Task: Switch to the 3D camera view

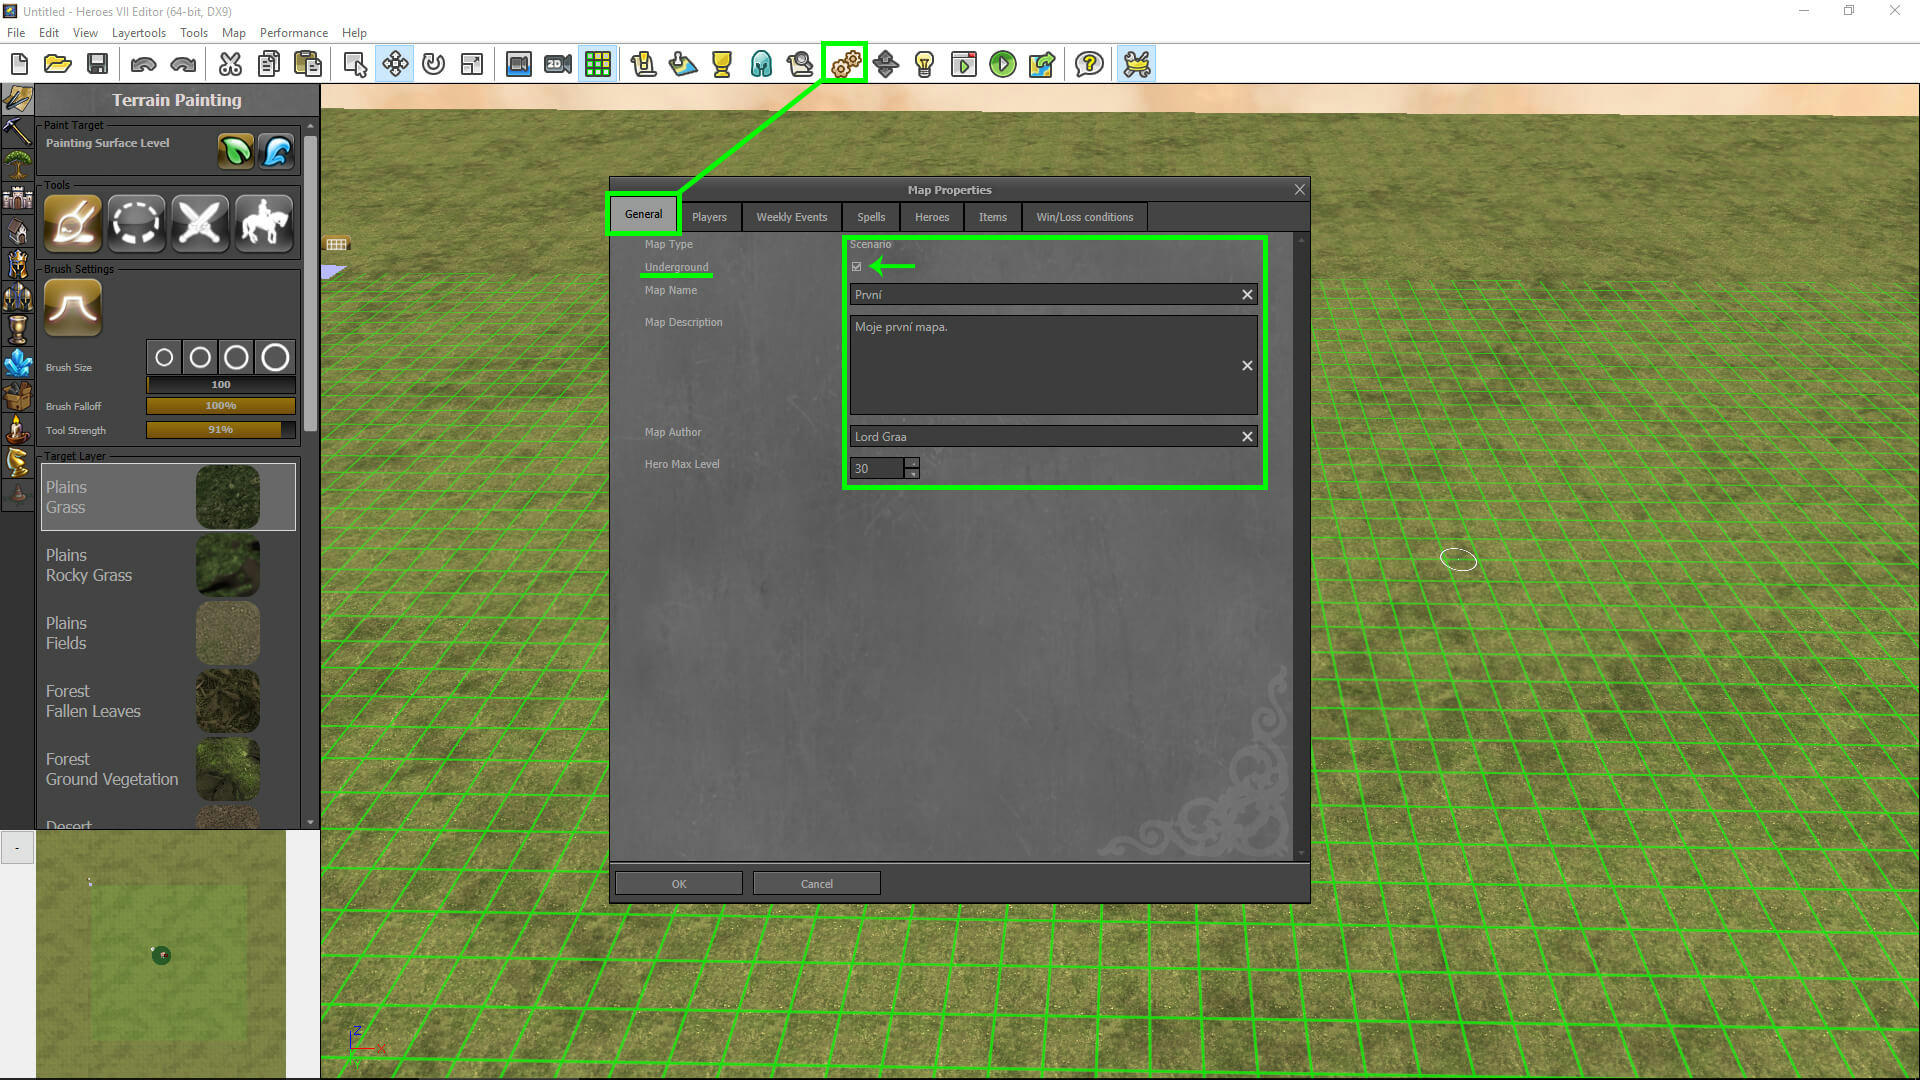Action: (518, 64)
